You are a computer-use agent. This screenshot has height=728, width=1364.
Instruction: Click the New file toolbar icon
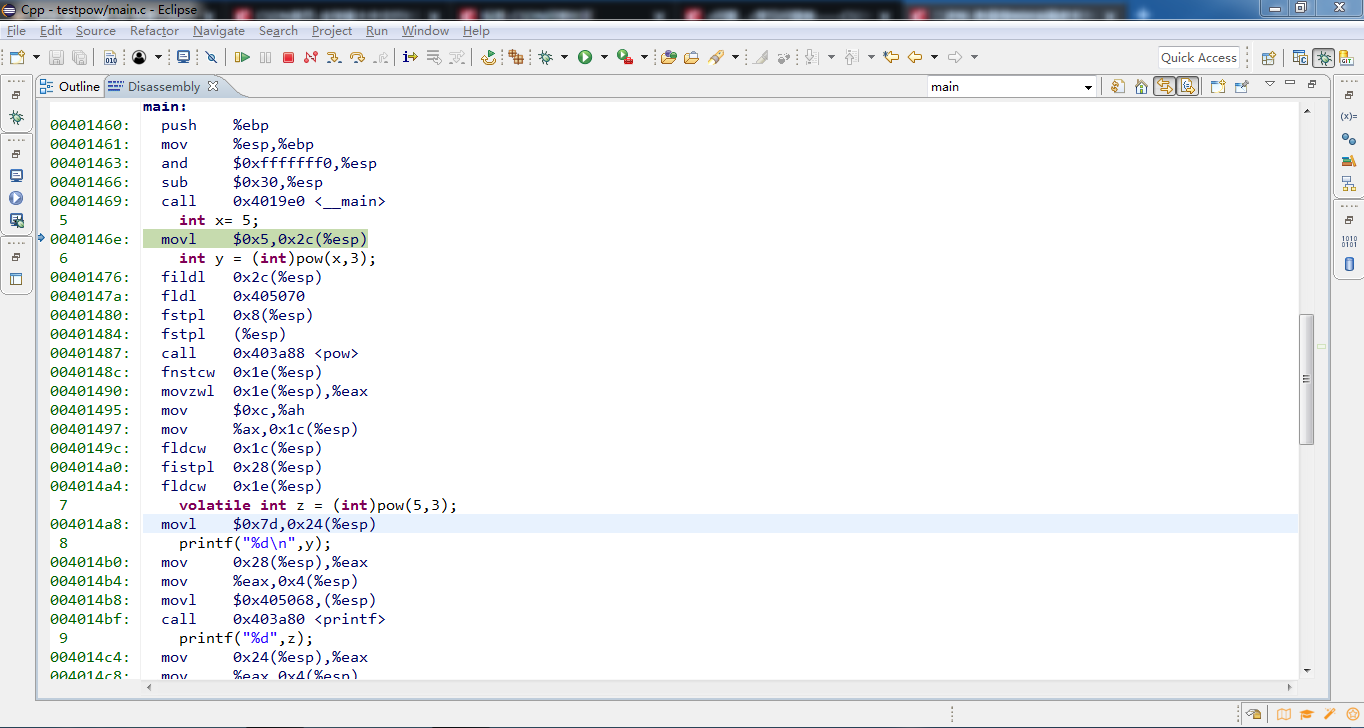point(18,58)
